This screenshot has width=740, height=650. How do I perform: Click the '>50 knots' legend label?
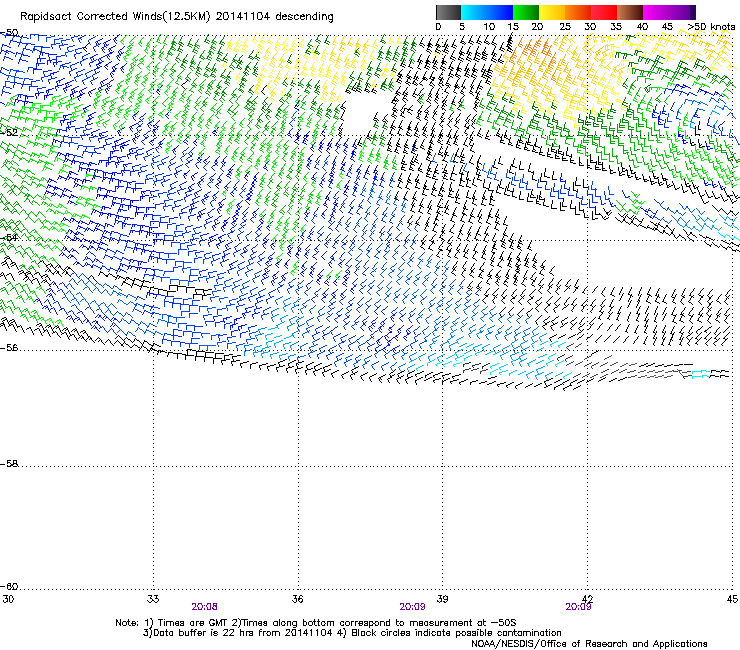tap(711, 27)
